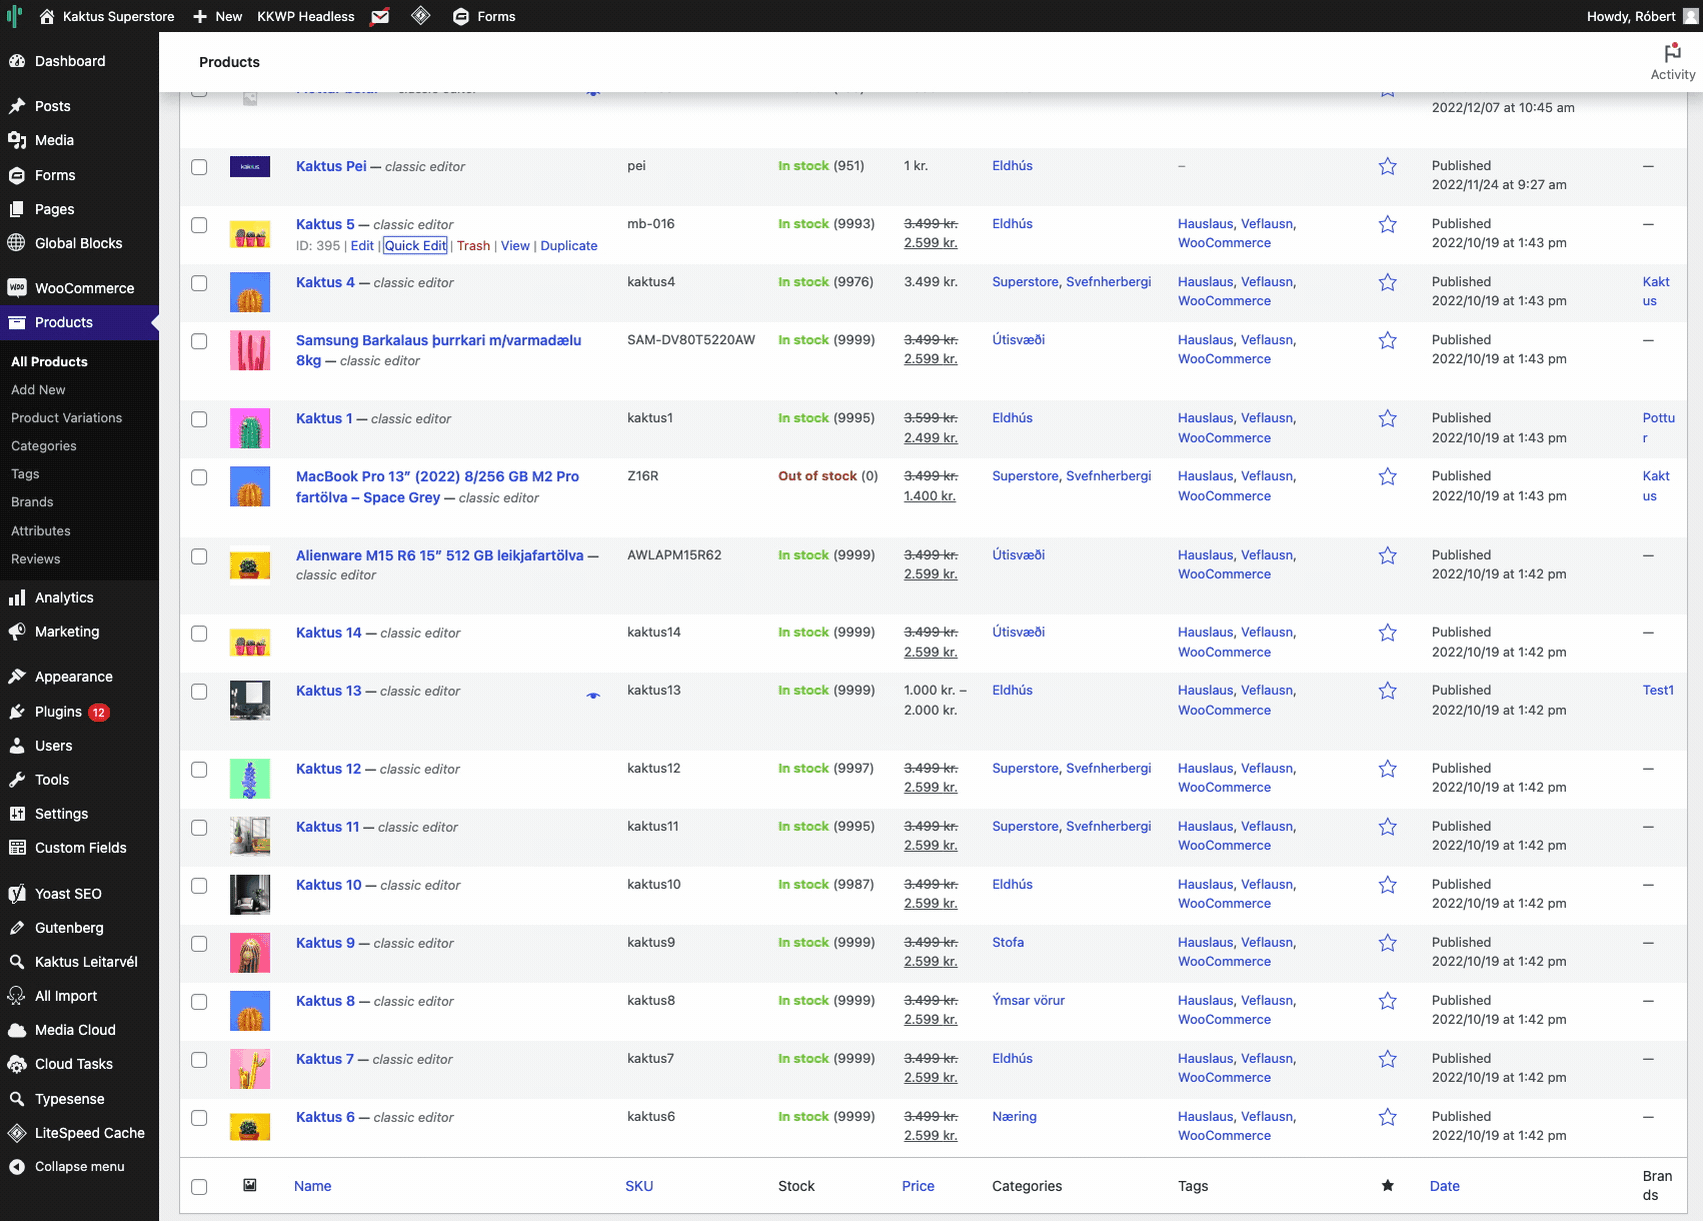Image resolution: width=1703 pixels, height=1221 pixels.
Task: Click the diamond icon in admin bar
Action: tap(421, 16)
